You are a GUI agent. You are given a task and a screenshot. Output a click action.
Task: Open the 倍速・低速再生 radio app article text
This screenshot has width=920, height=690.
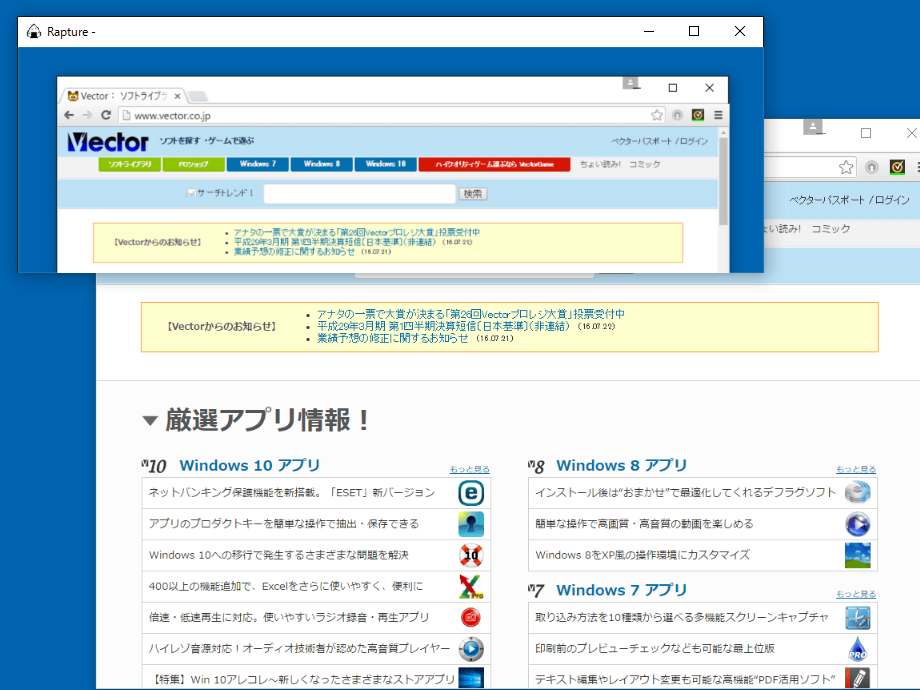(x=289, y=617)
